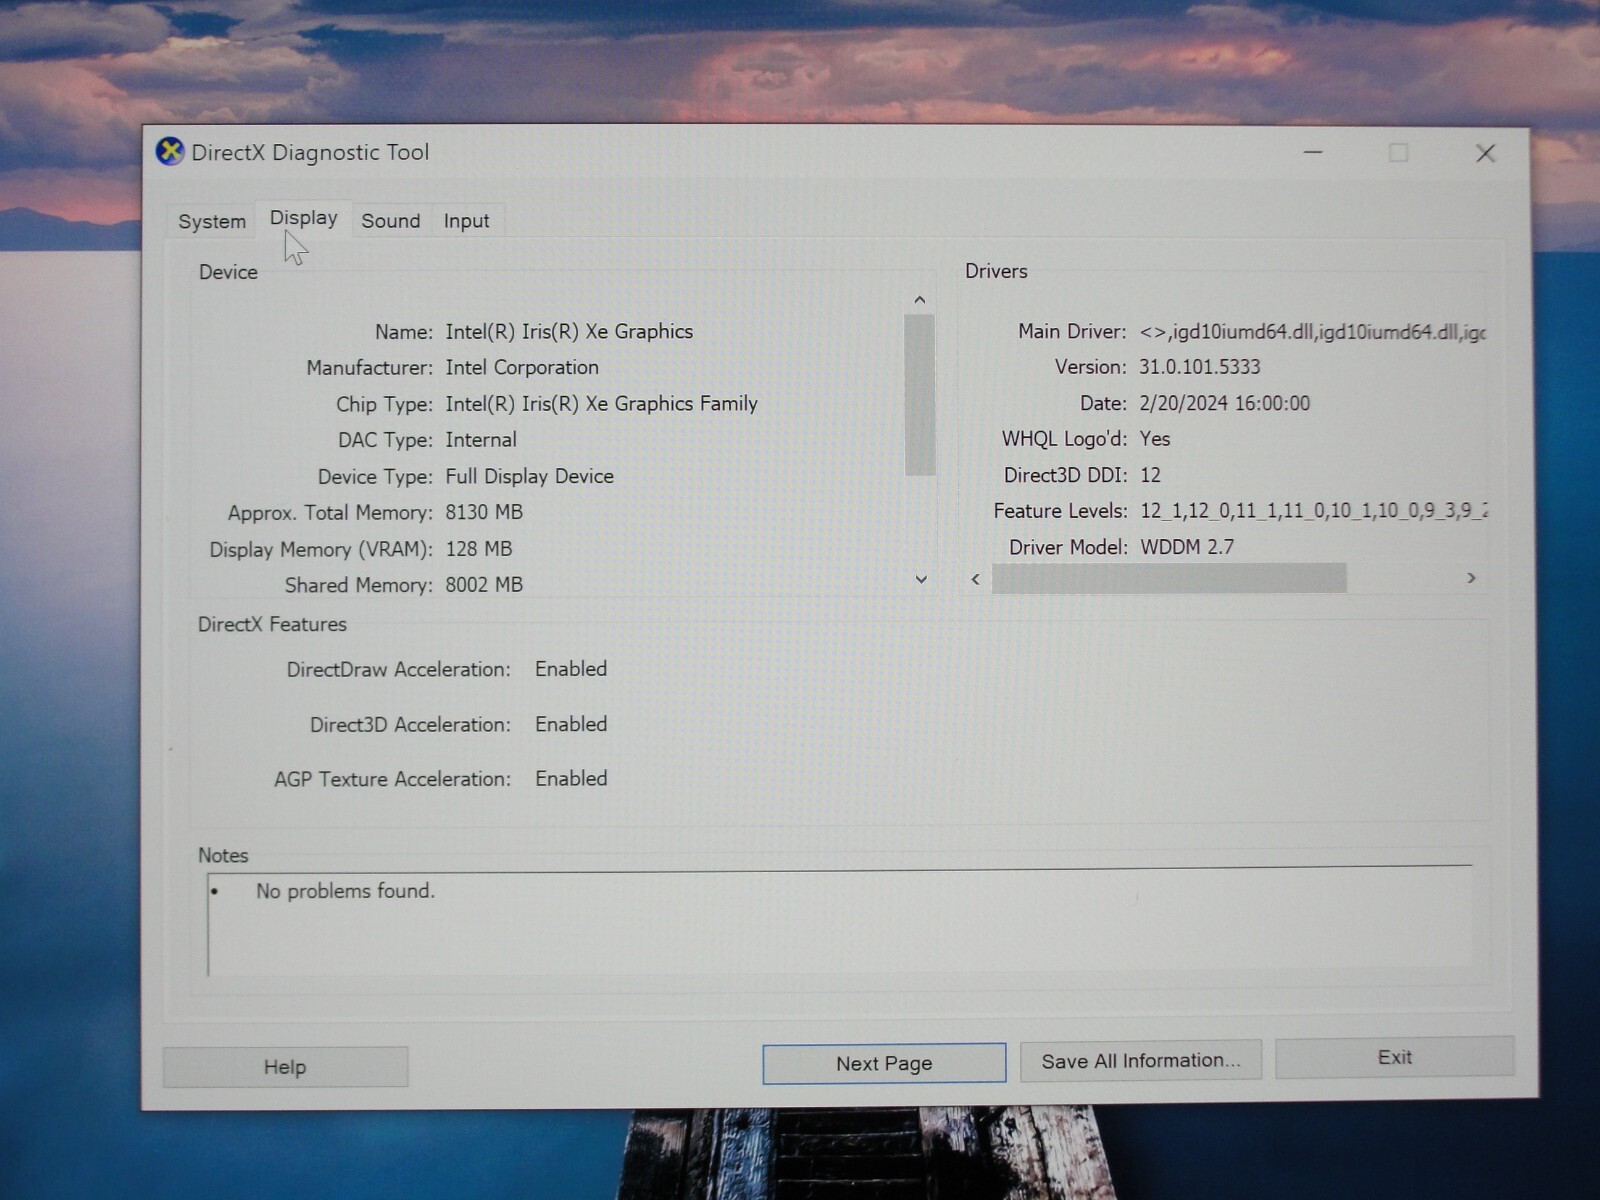Click the Exit button
The width and height of the screenshot is (1600, 1200).
1395,1057
